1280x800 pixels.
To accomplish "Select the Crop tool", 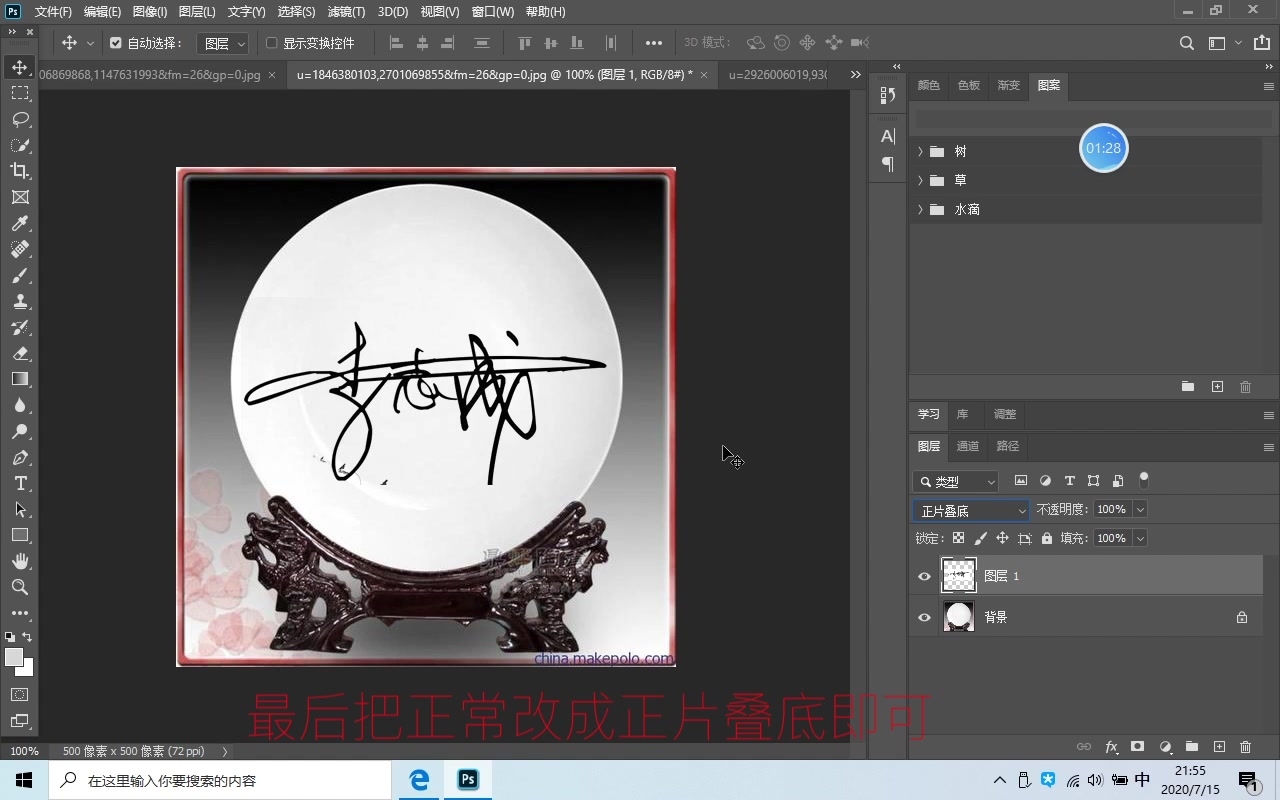I will click(20, 171).
